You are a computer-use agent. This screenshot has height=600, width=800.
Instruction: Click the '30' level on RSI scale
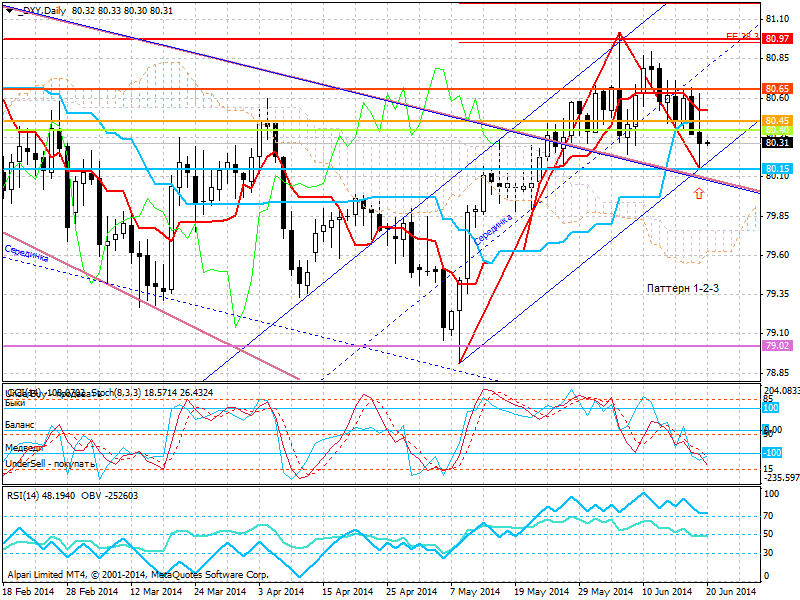pos(768,553)
